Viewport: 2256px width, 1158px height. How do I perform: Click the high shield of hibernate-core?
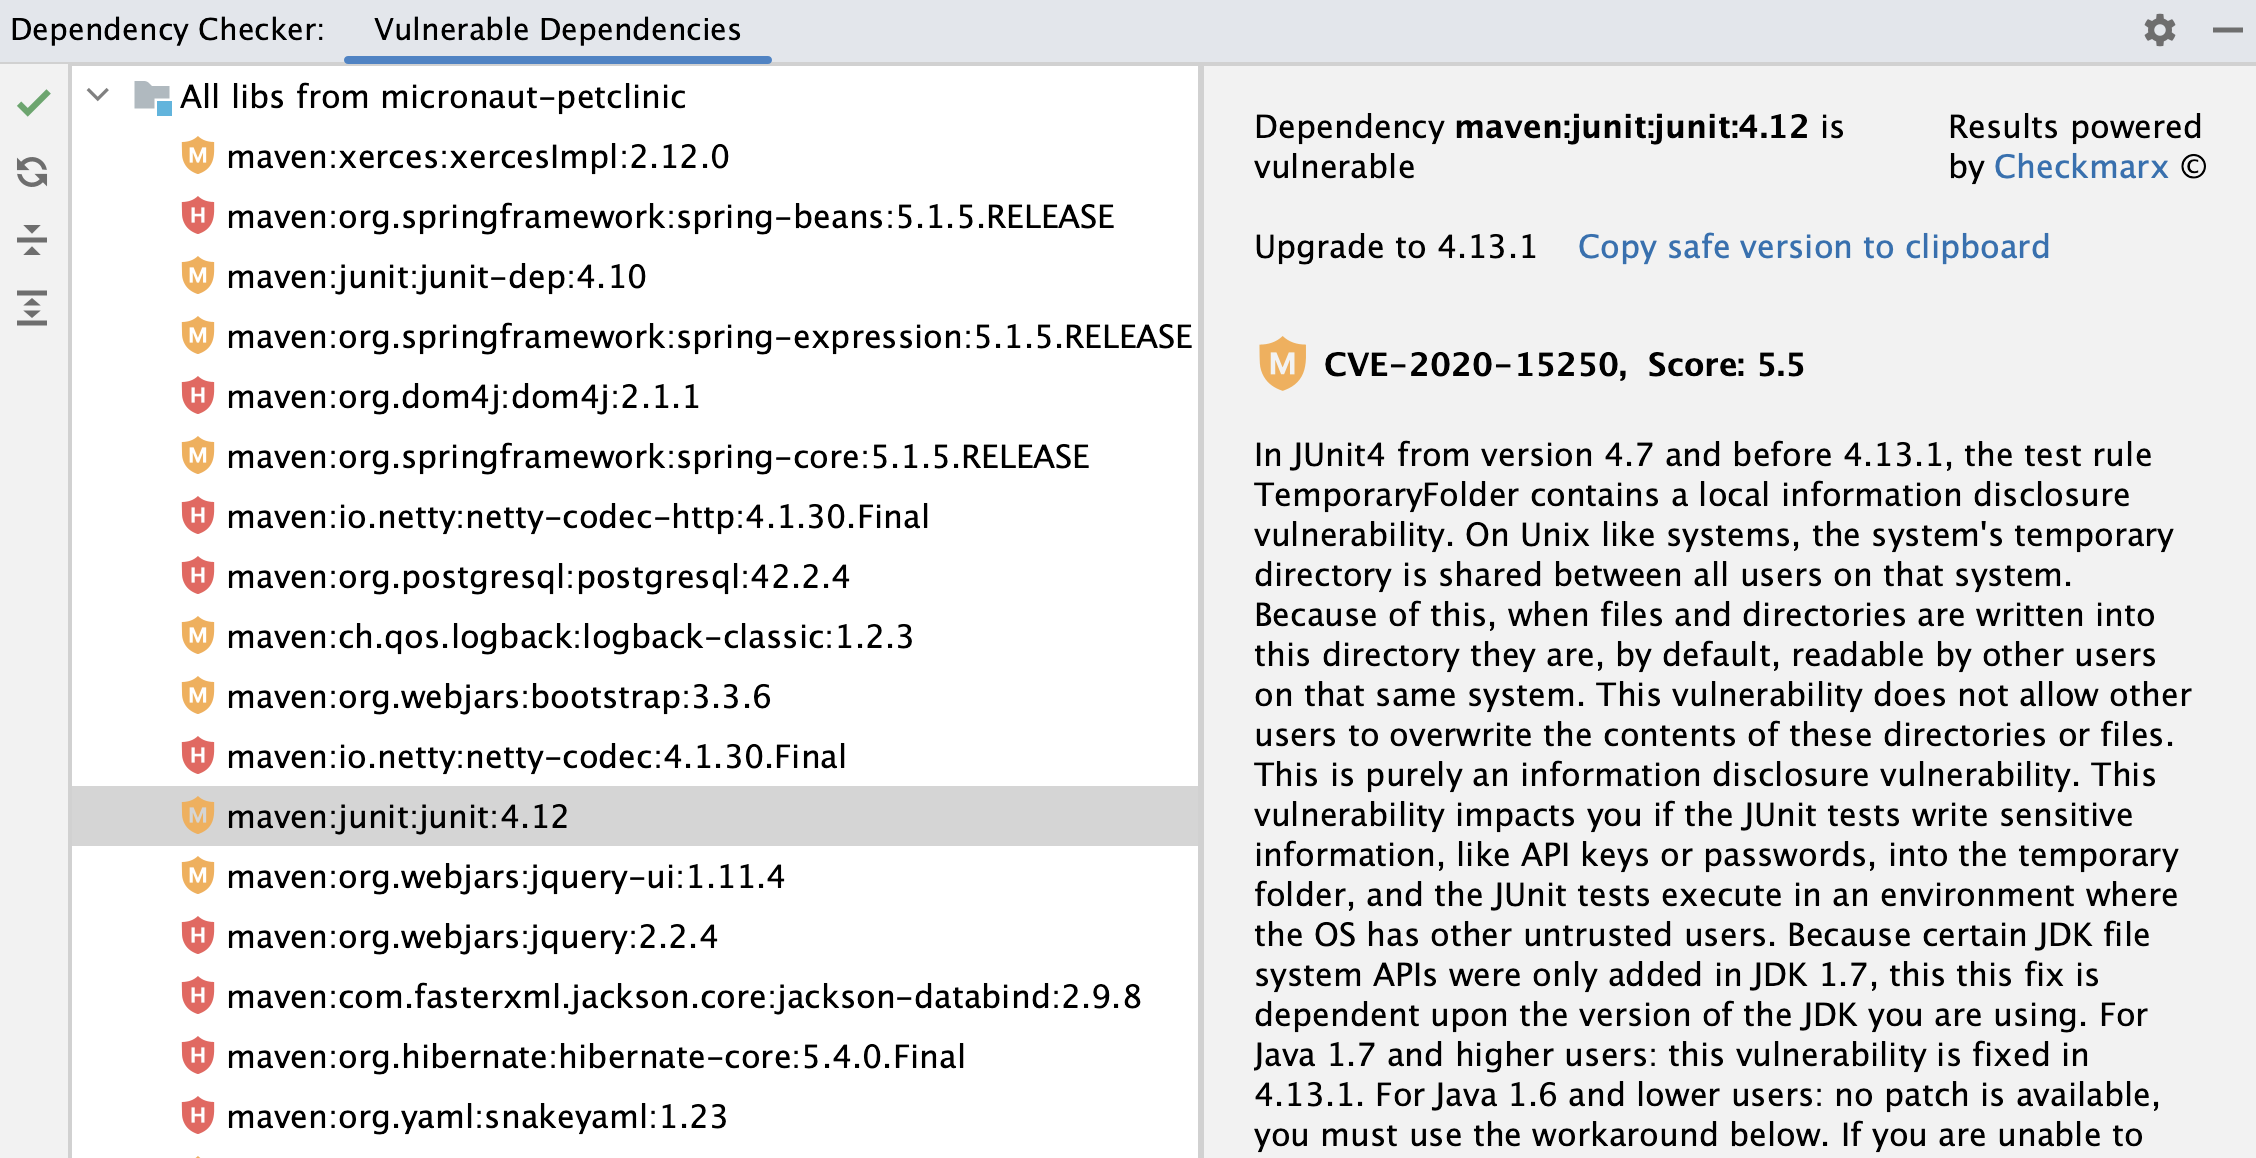(198, 1056)
